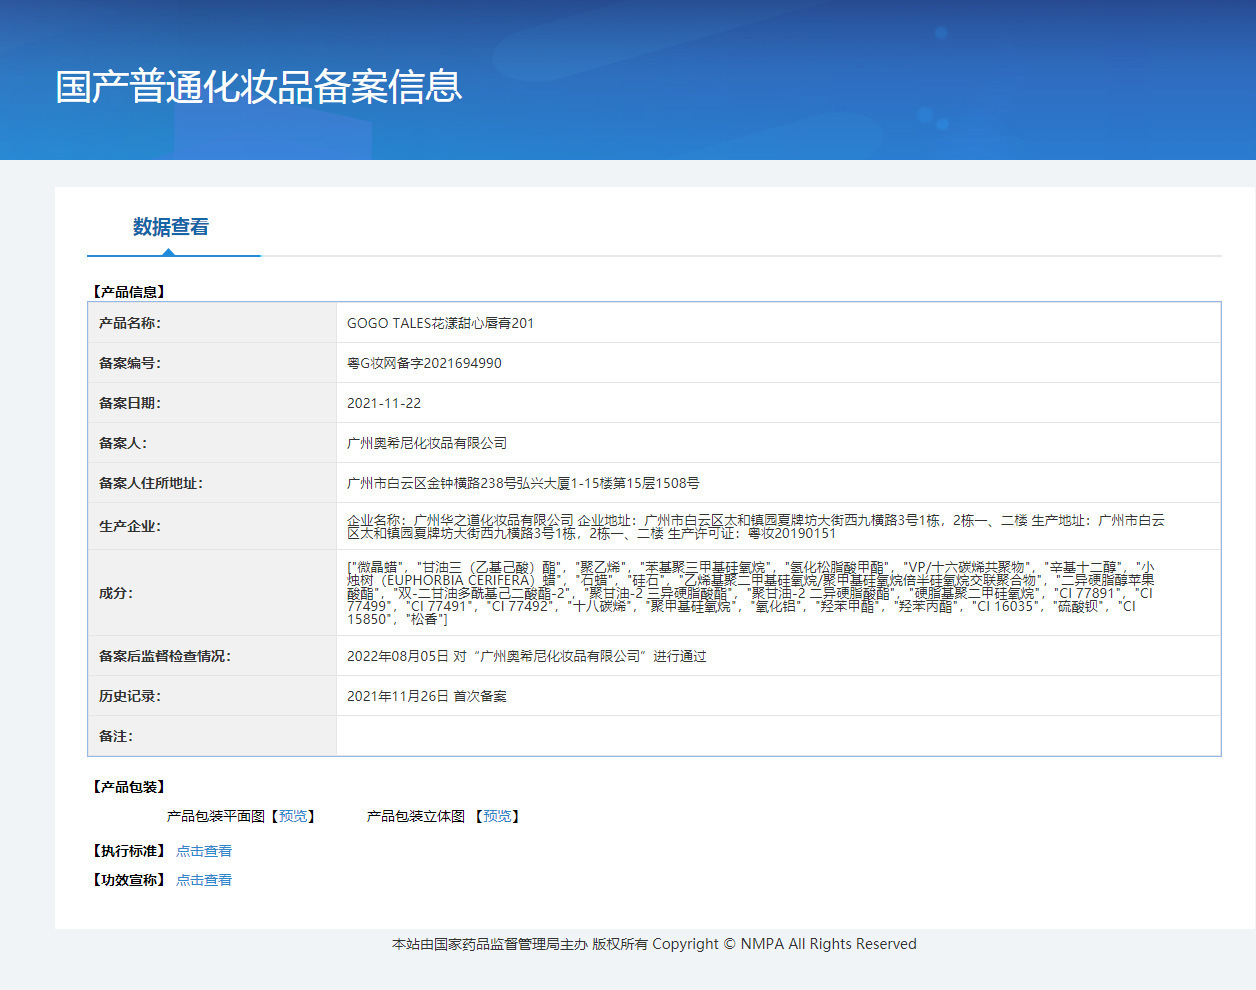Click the 备案后监督检查情况 label cell
Screen dimensions: 1256x990
pyautogui.click(x=212, y=656)
